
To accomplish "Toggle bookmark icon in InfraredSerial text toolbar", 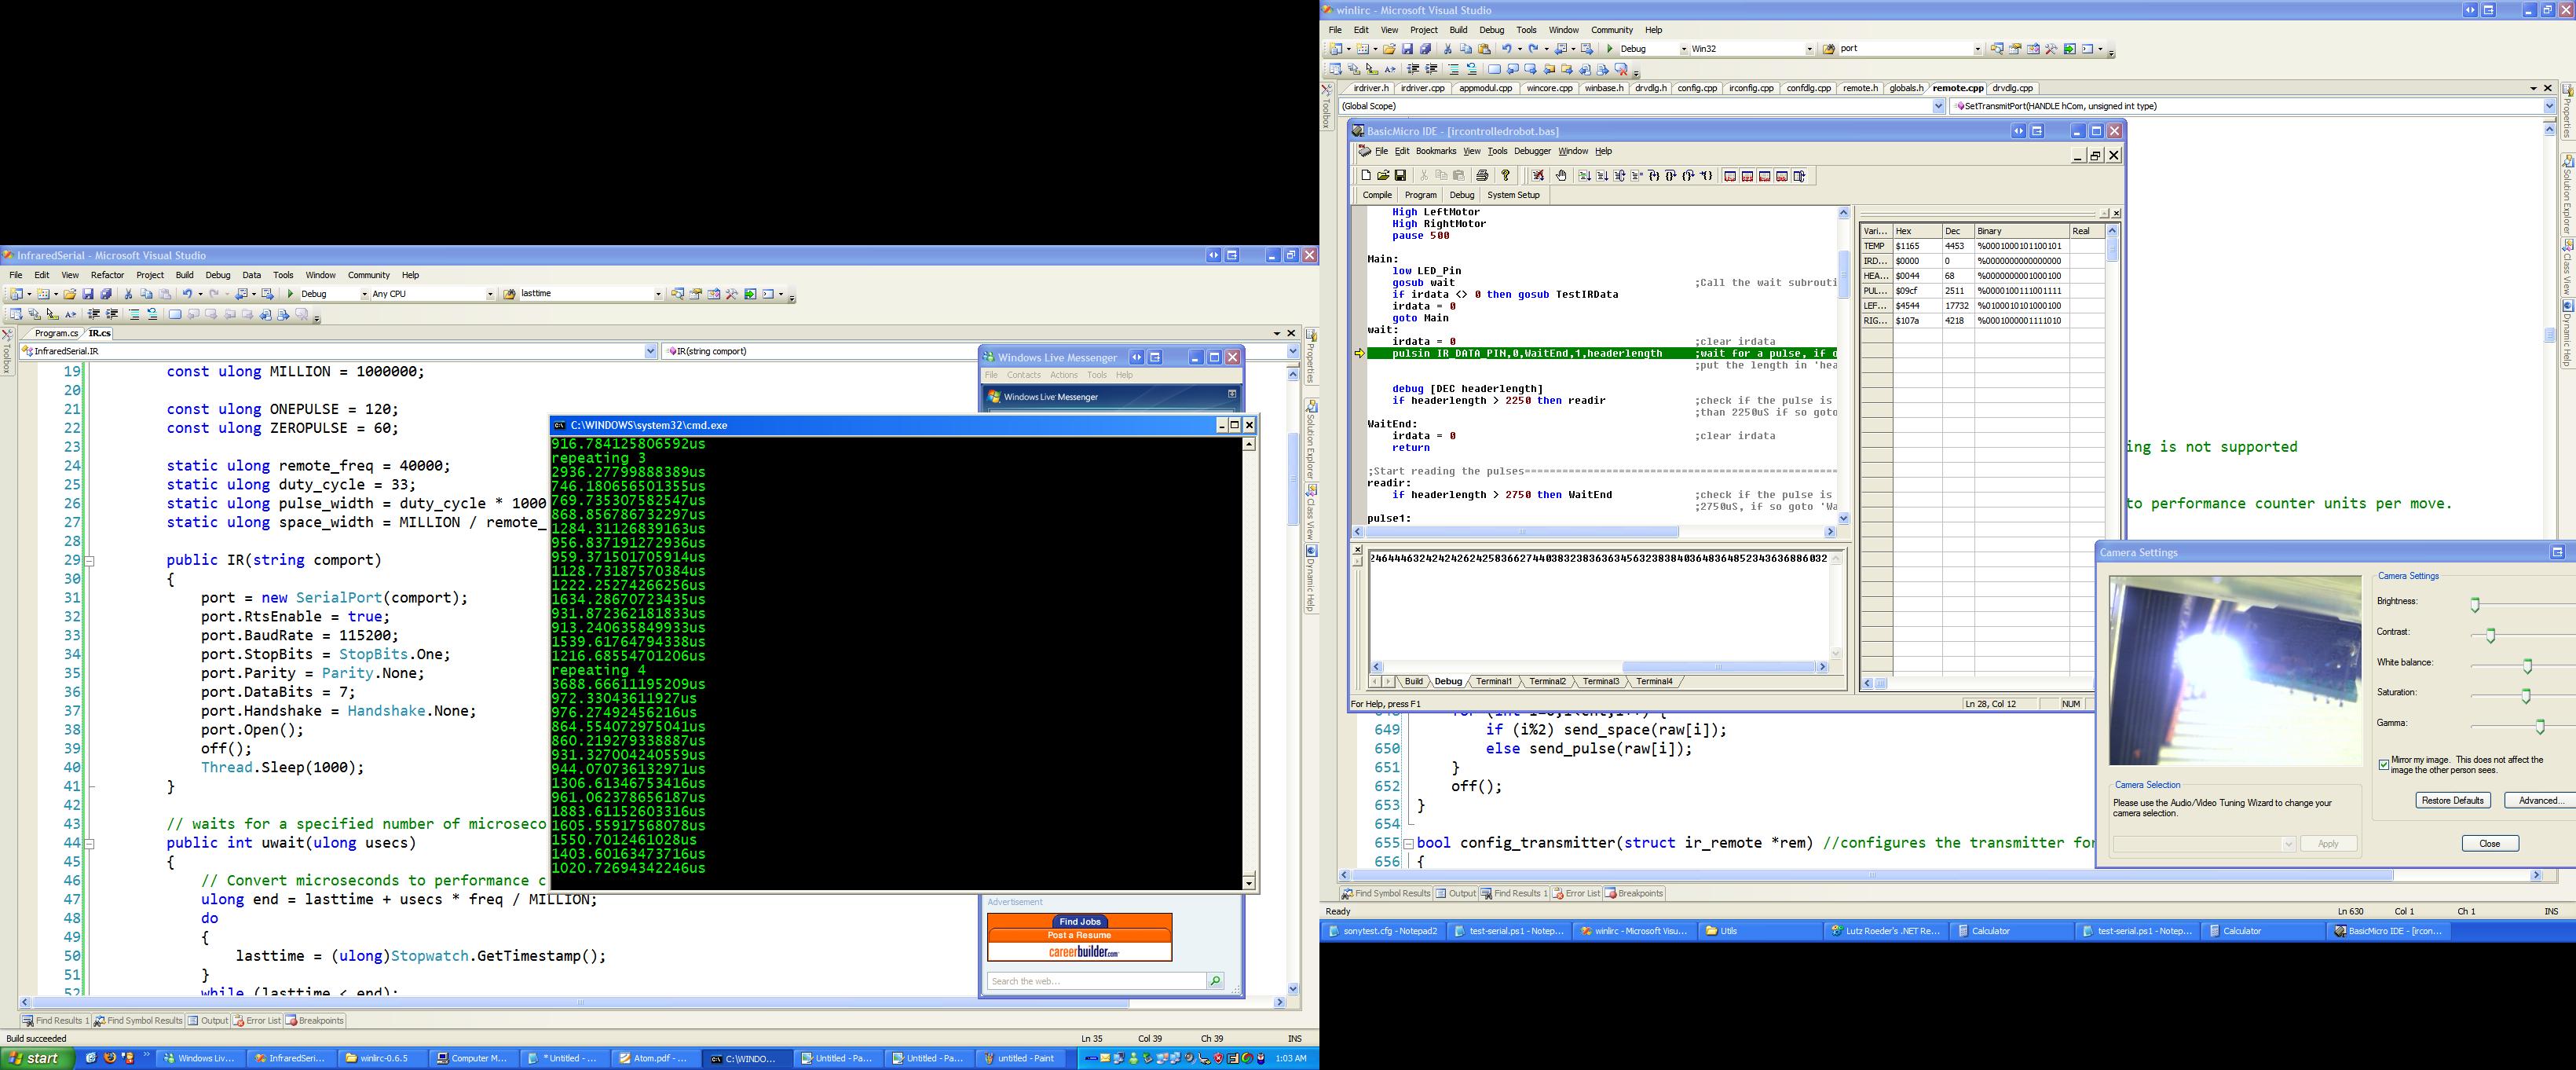I will (x=175, y=314).
